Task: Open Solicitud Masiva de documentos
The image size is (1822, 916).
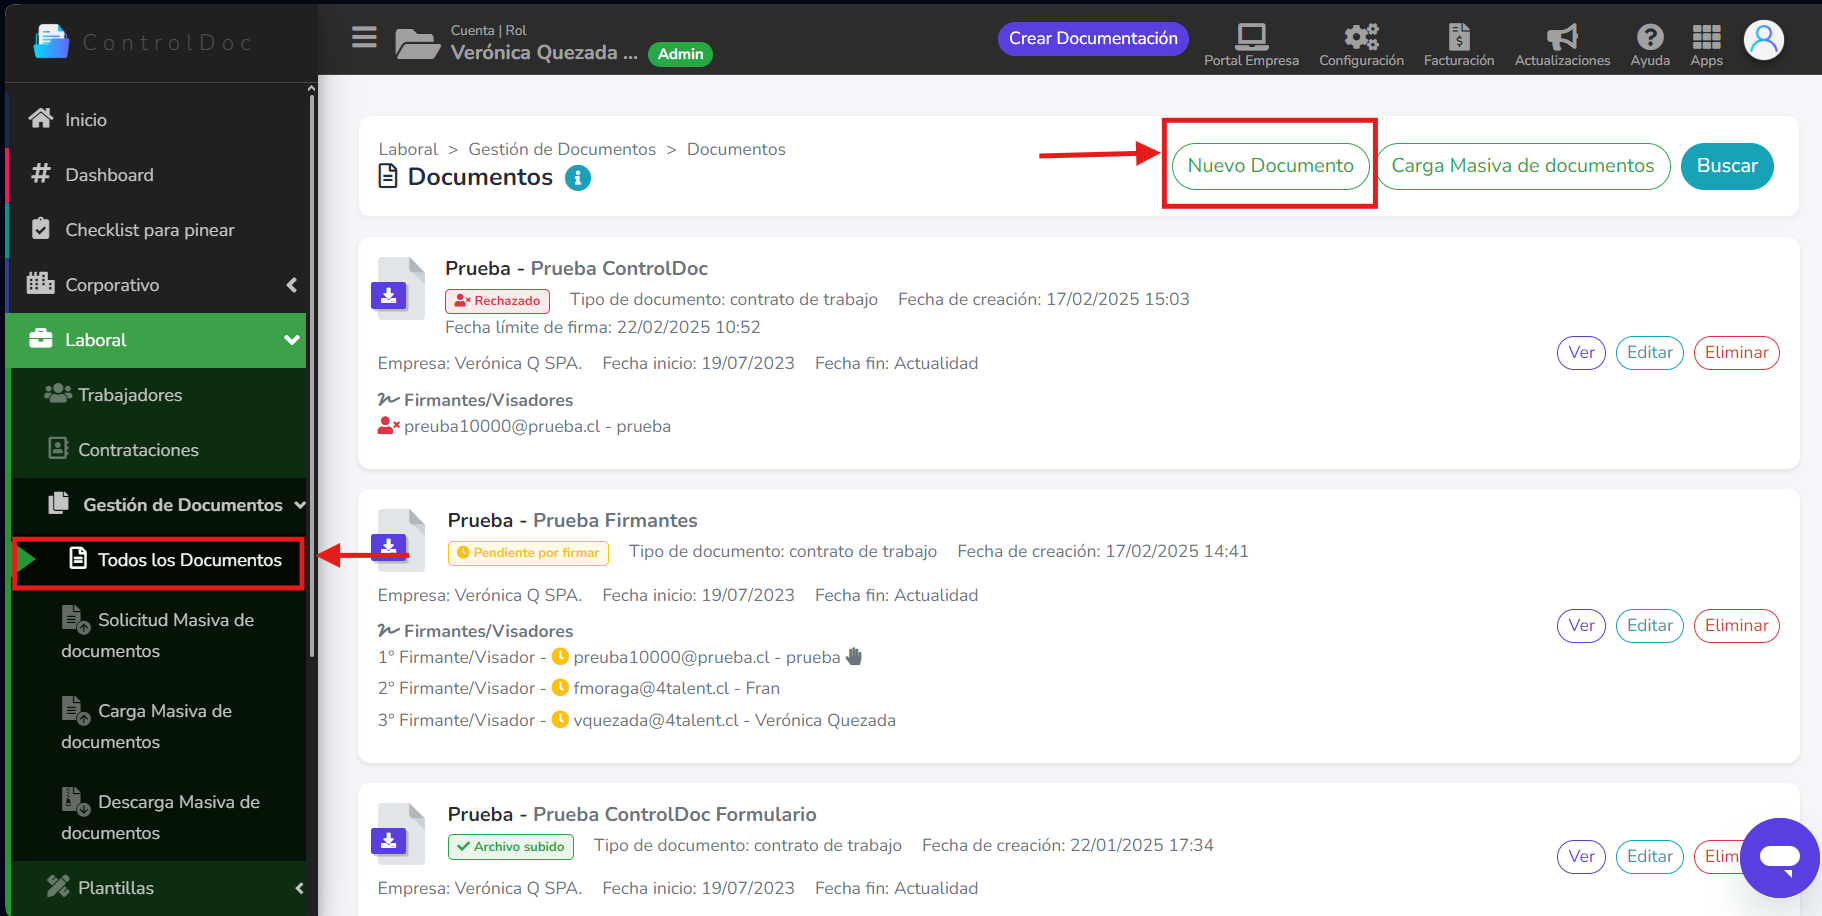Action: click(x=158, y=635)
